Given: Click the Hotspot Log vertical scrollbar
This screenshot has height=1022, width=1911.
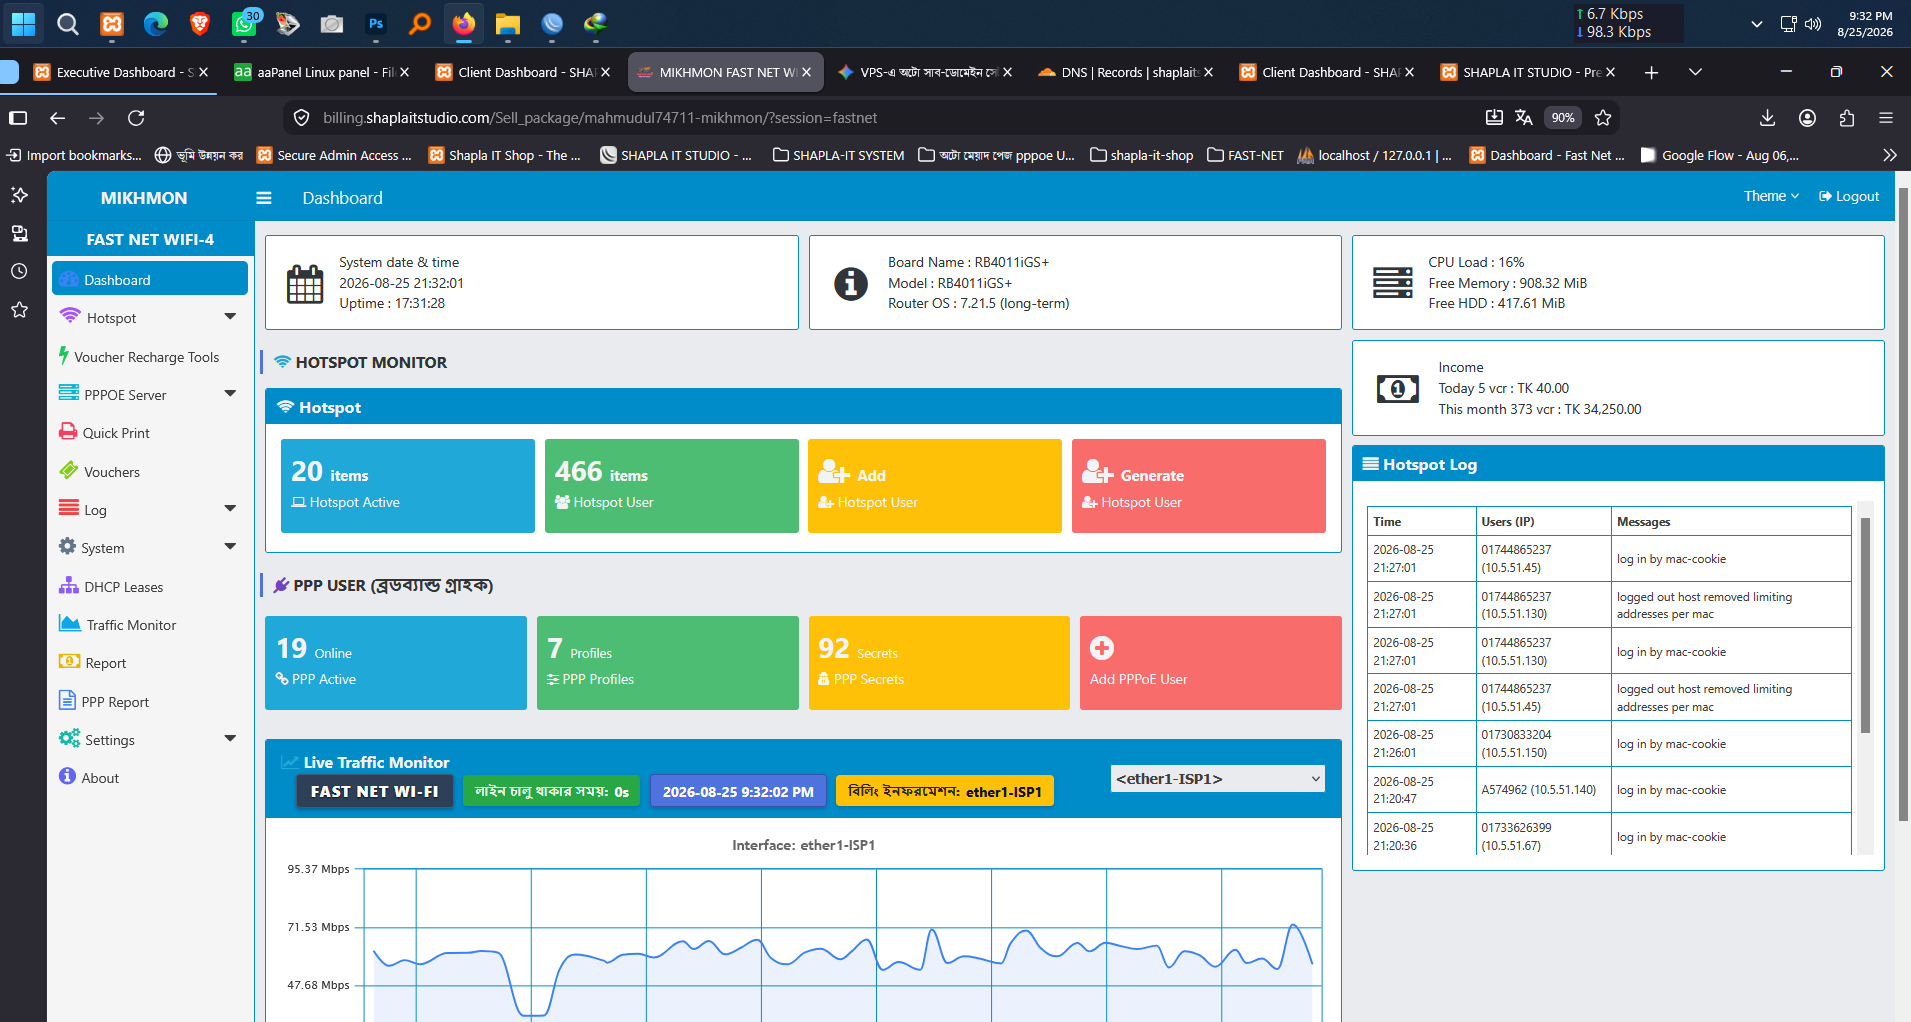Looking at the screenshot, I should [1865, 625].
